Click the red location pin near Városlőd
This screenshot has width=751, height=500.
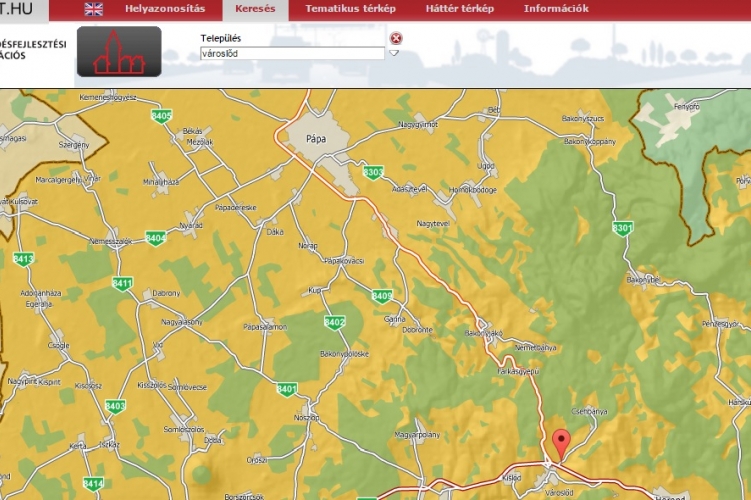click(x=561, y=442)
